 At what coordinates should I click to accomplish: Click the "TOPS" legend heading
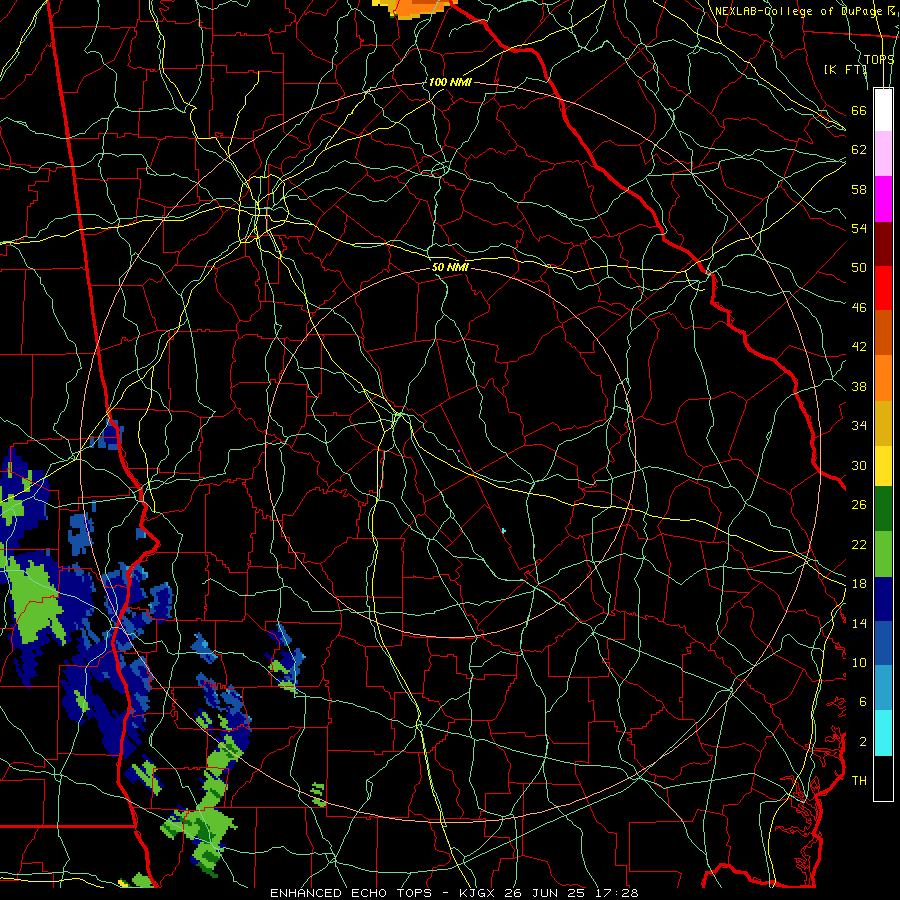coord(879,60)
